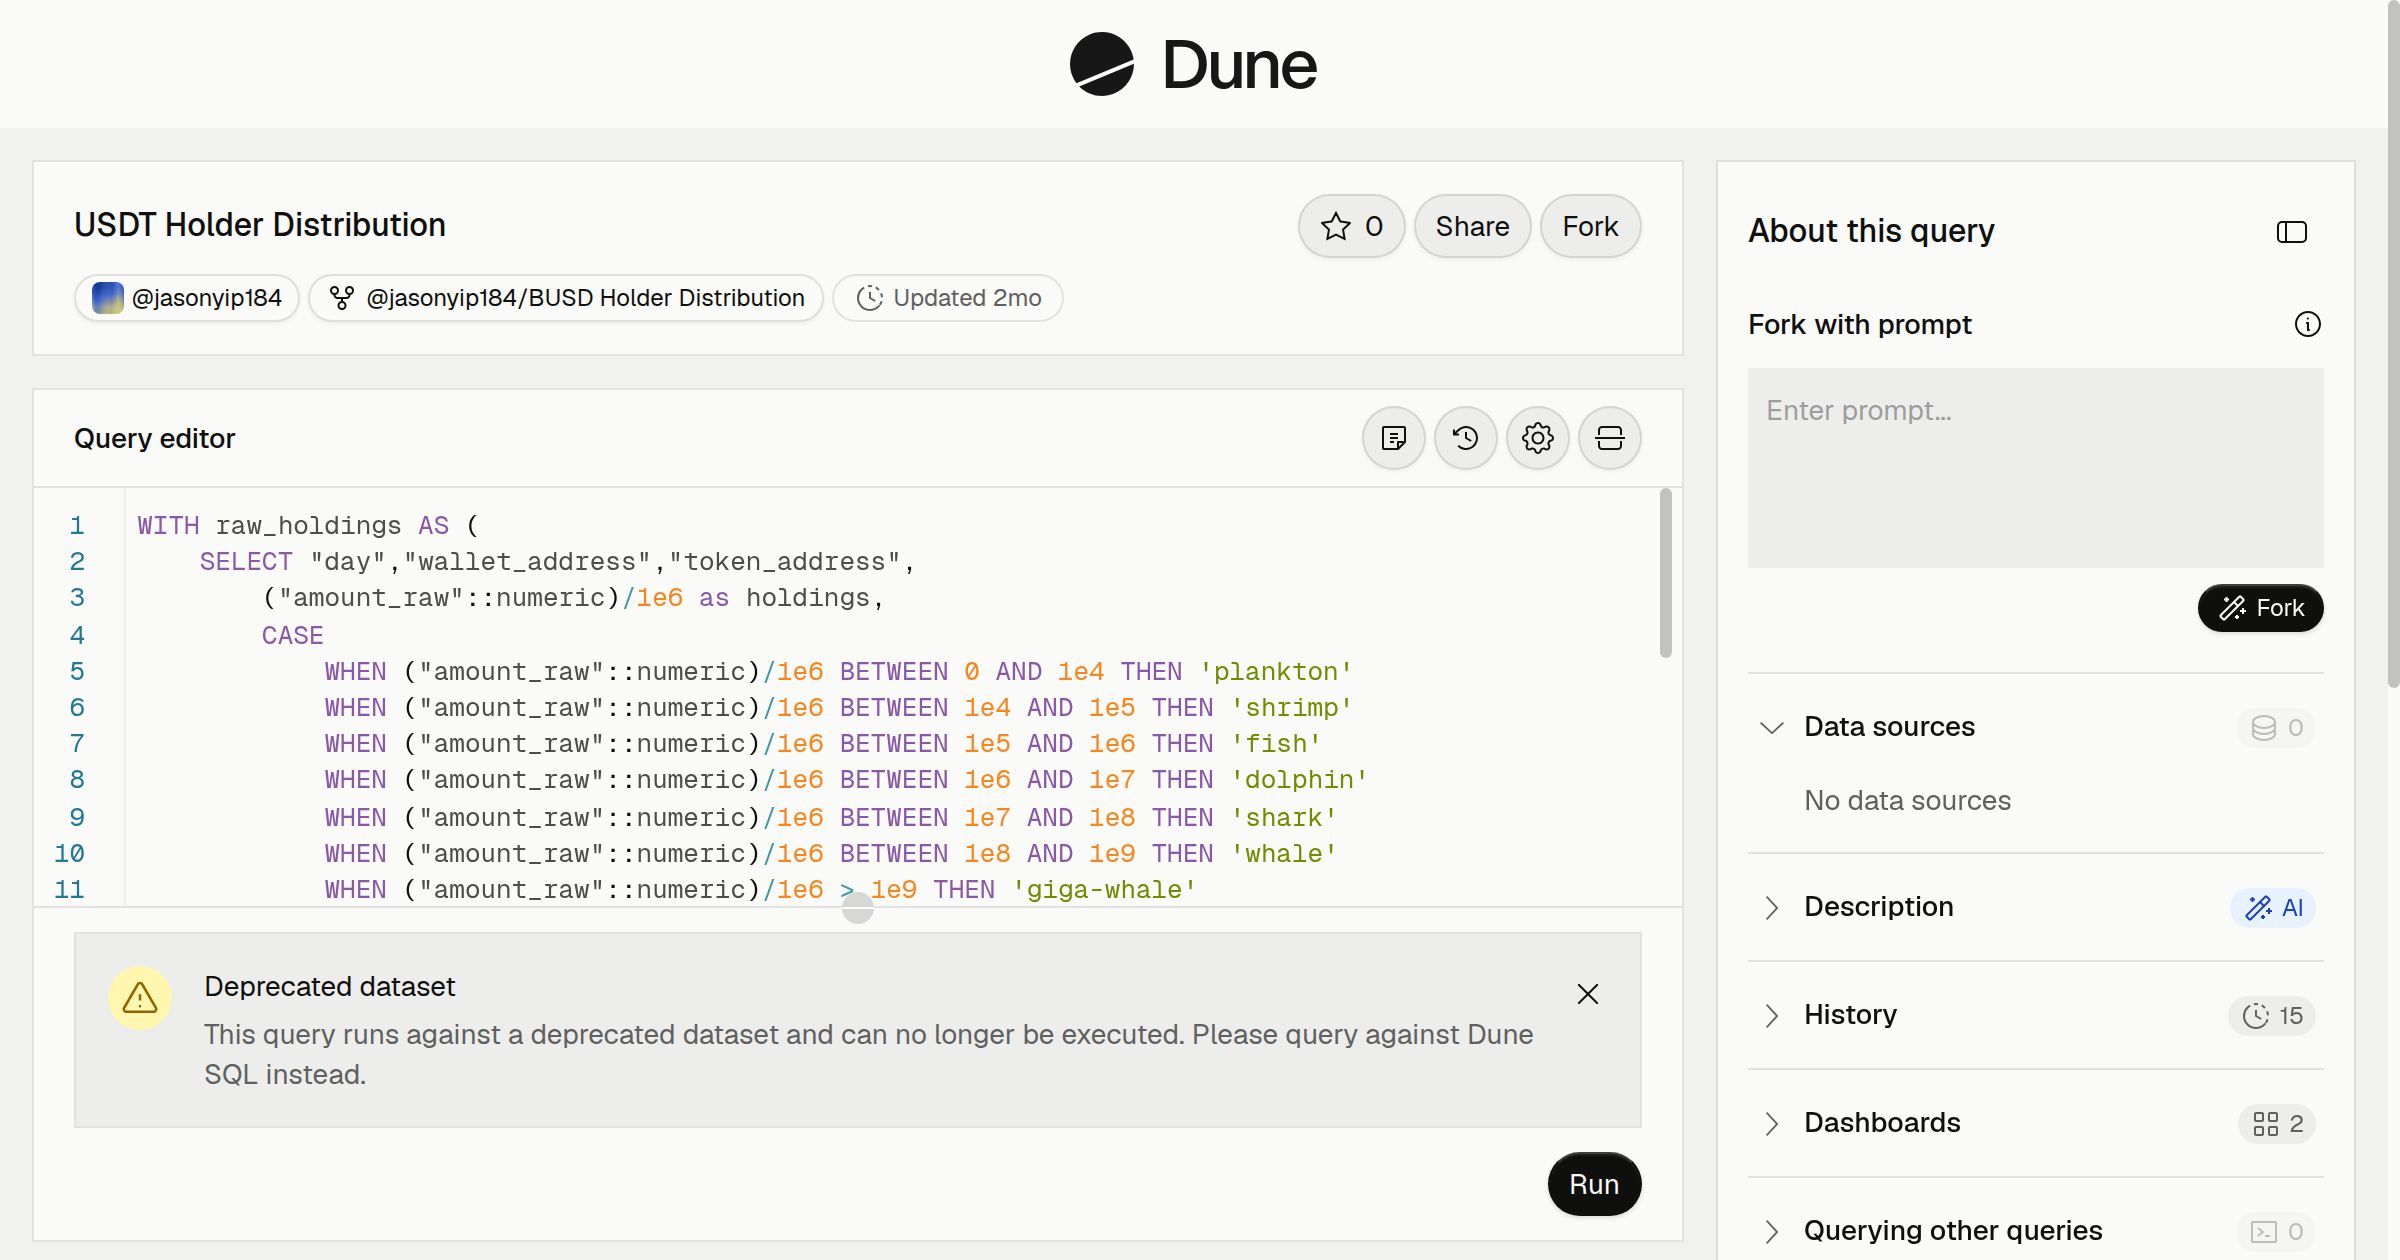Collapse the About this query sidebar

[x=2292, y=232]
